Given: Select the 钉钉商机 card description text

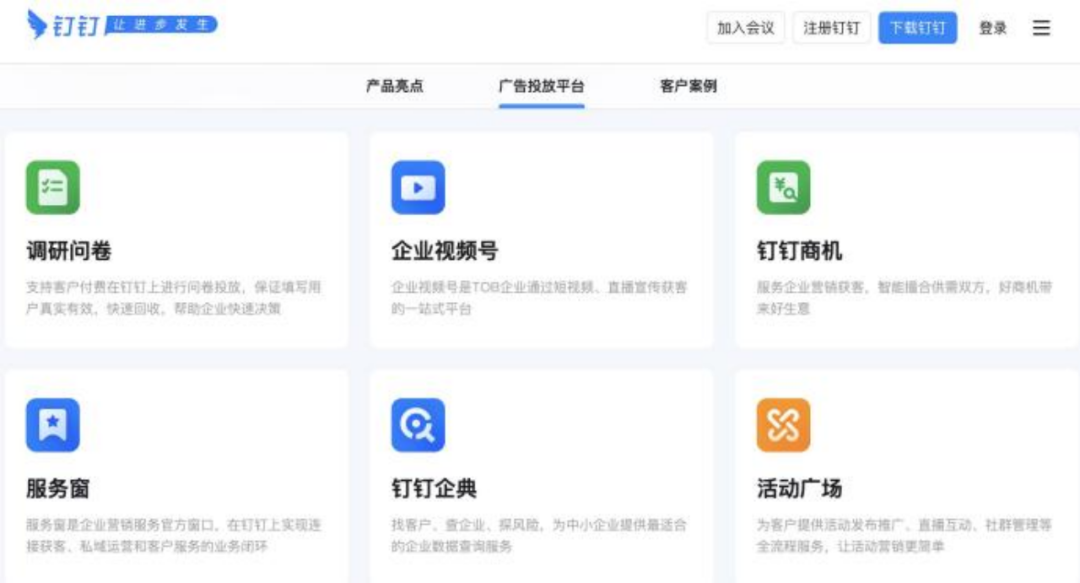Looking at the screenshot, I should tap(904, 298).
